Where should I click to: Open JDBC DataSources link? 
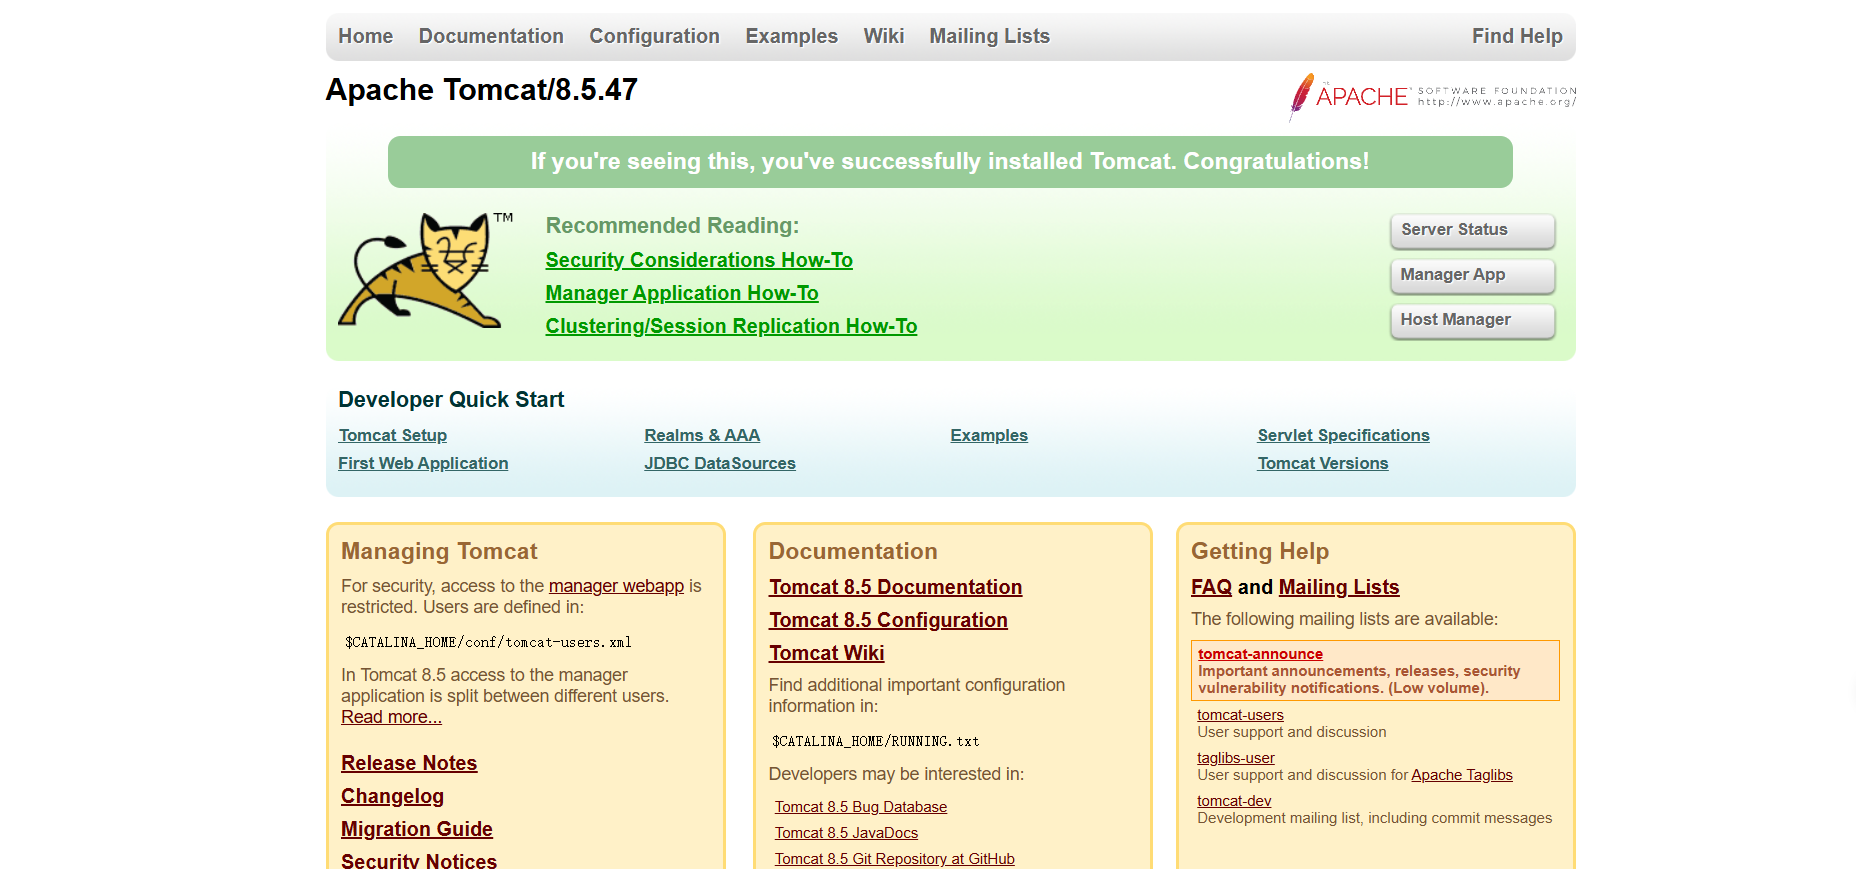720,463
